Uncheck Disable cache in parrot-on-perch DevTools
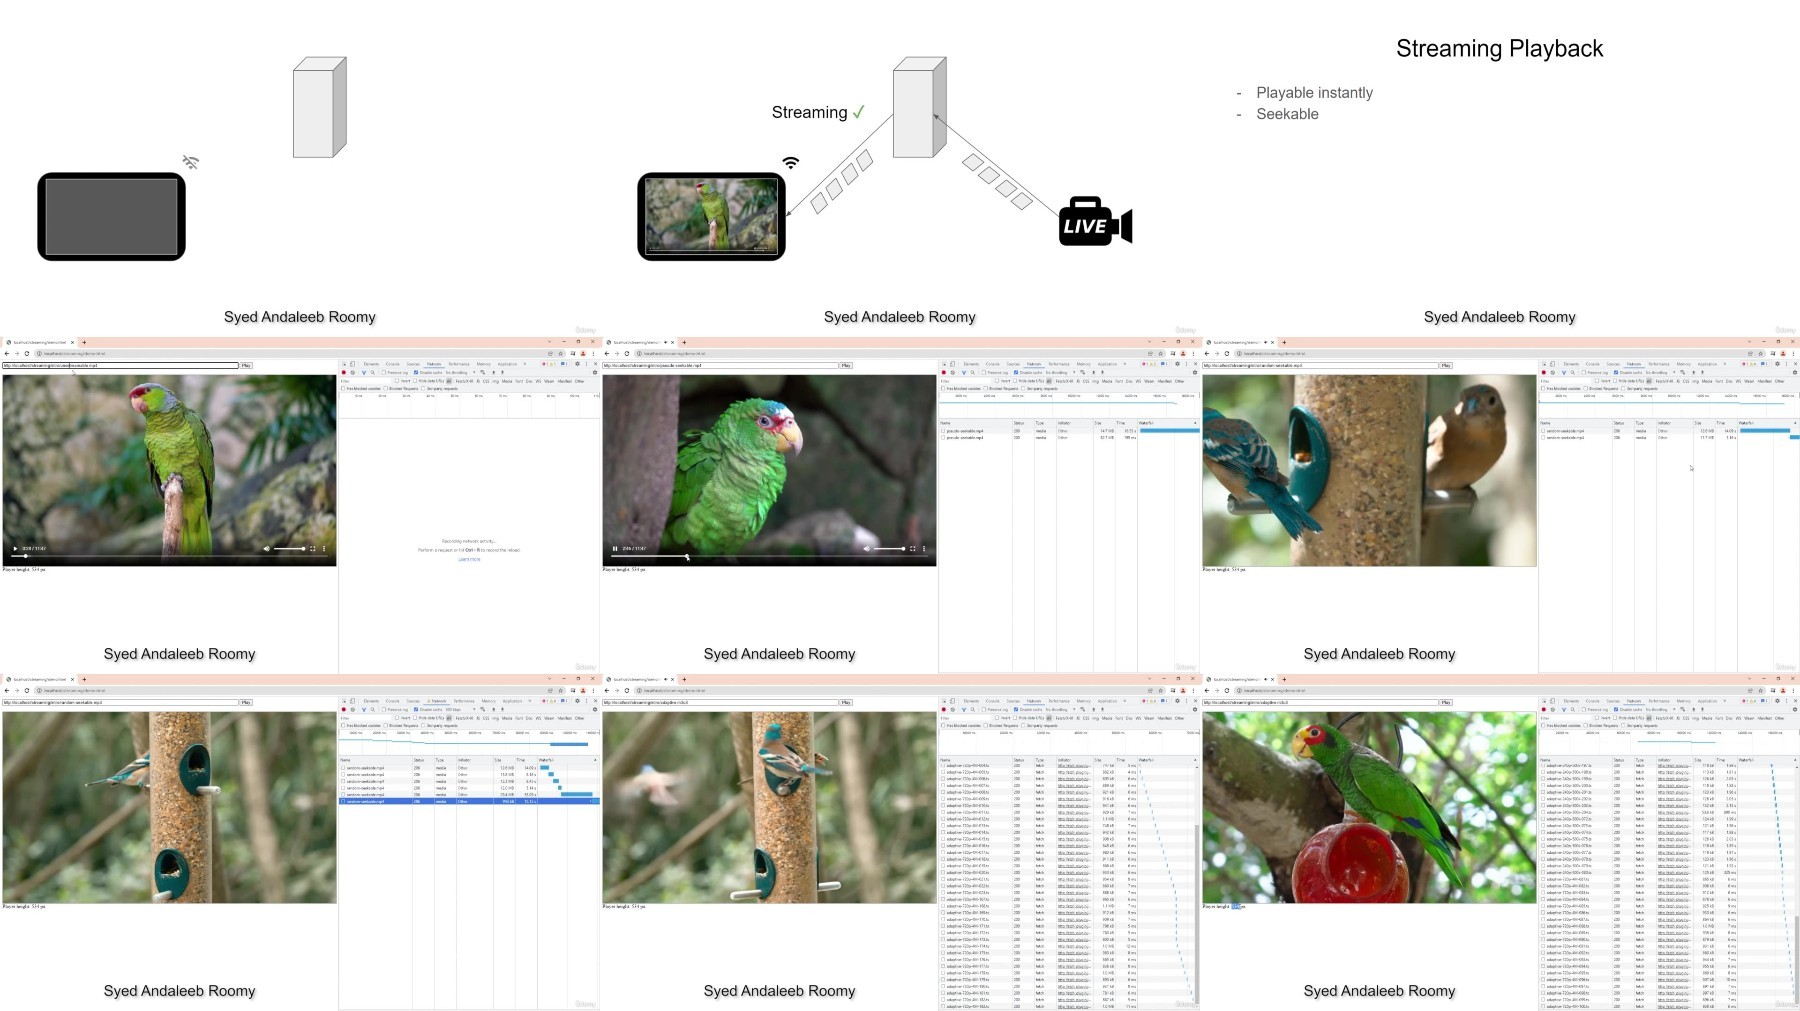The width and height of the screenshot is (1800, 1011). [x=416, y=372]
